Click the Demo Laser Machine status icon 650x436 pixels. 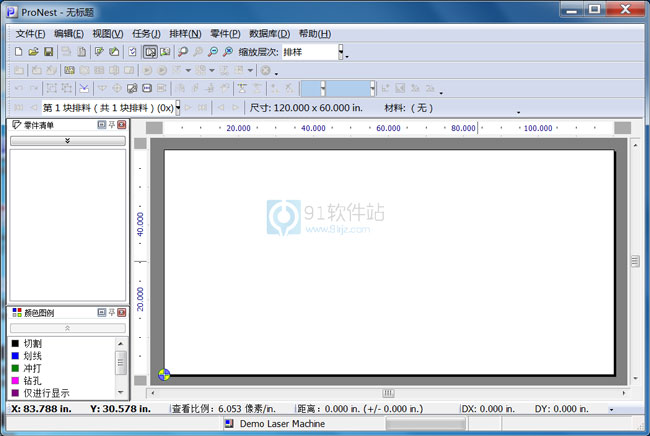[229, 424]
